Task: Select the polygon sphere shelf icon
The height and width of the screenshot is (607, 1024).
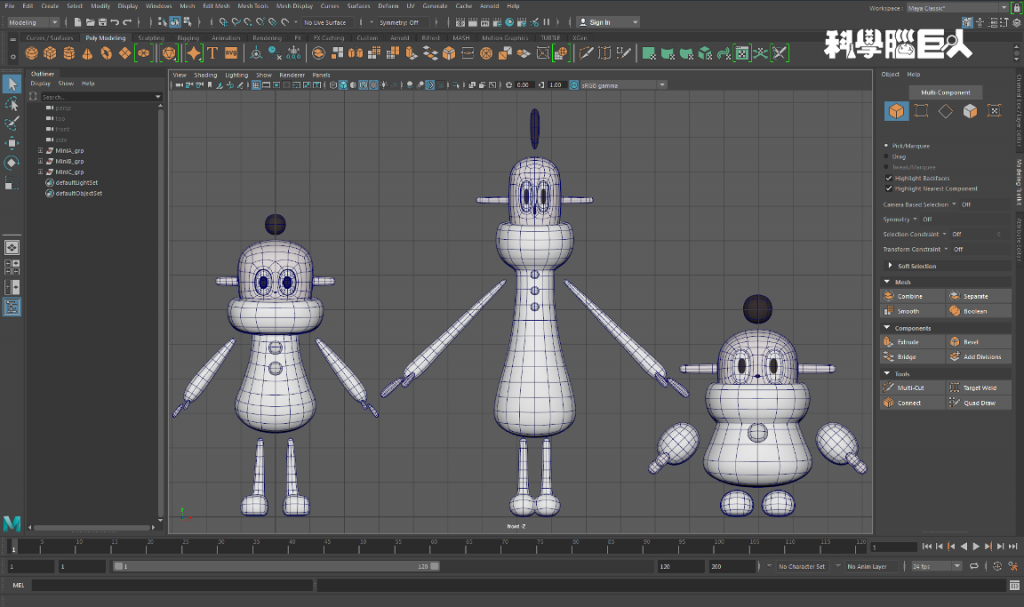Action: click(30, 53)
